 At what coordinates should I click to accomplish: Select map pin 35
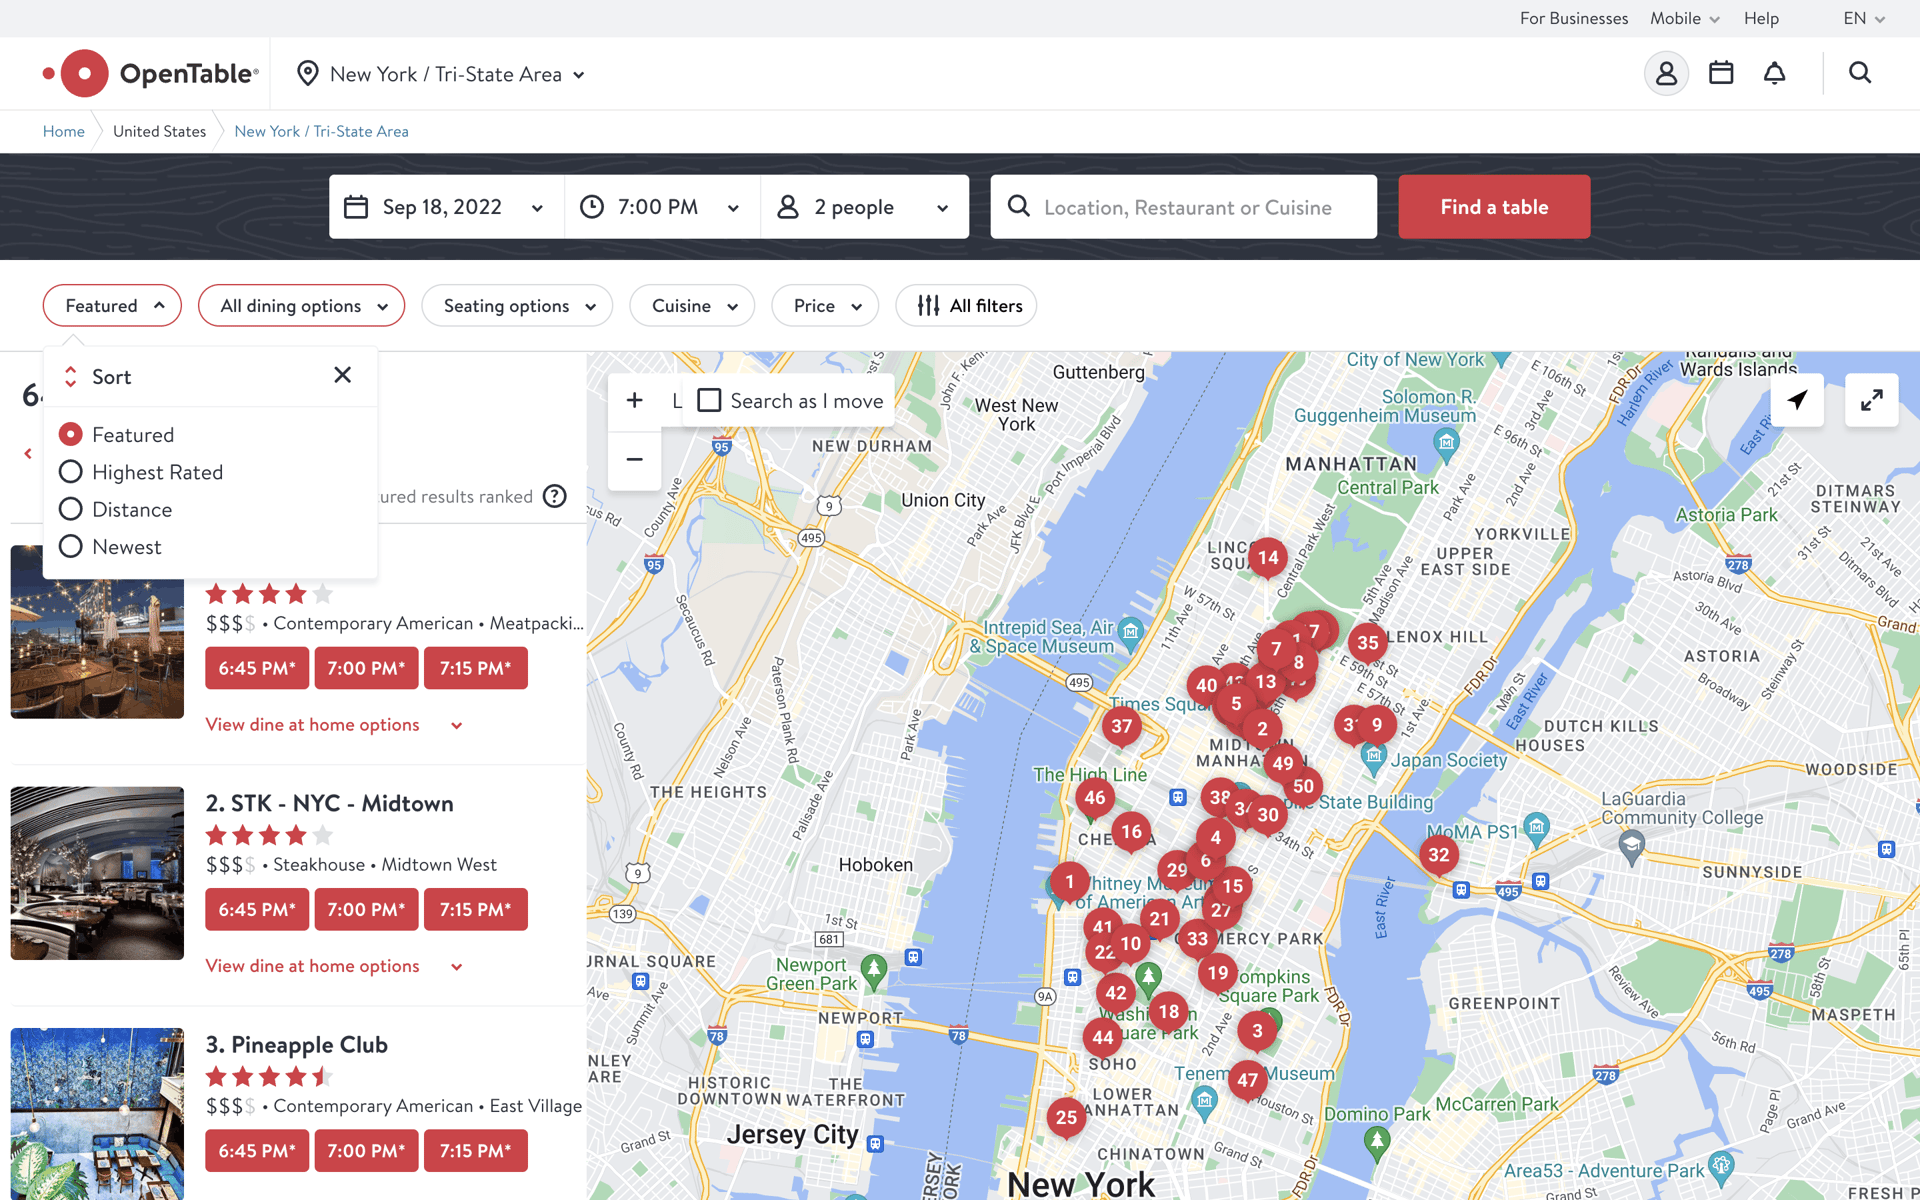click(1368, 643)
